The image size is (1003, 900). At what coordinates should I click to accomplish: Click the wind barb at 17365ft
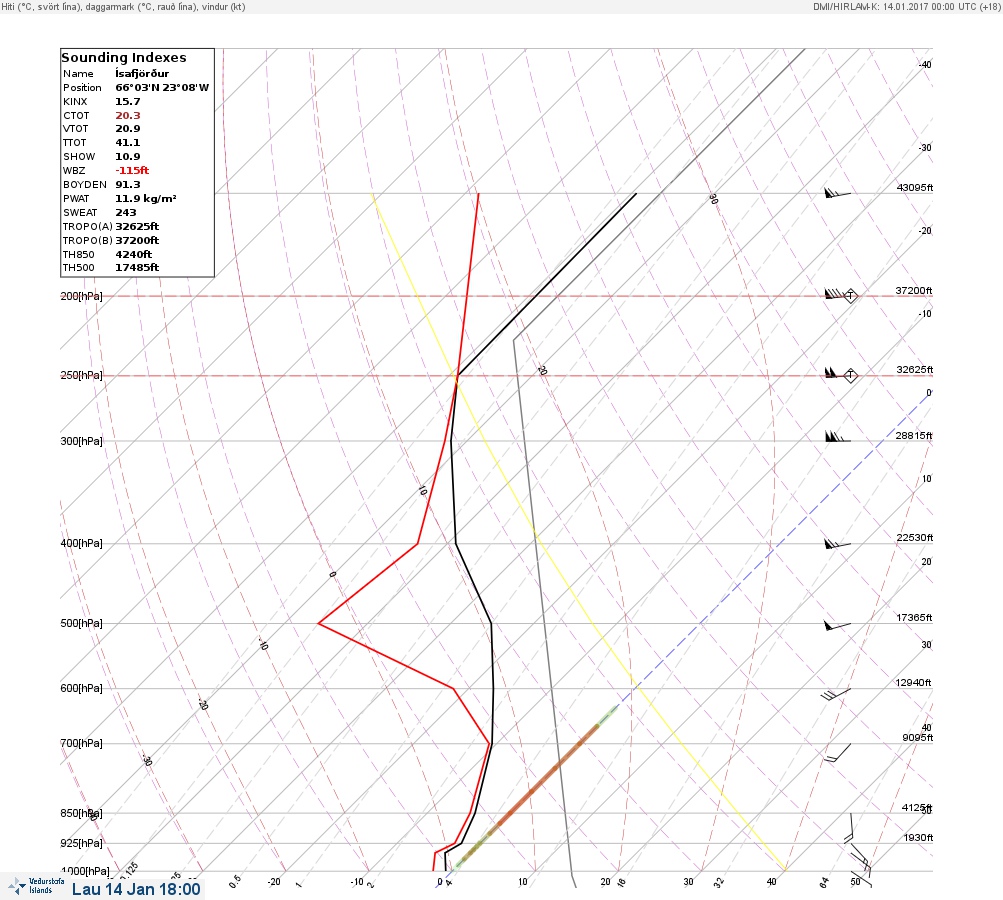tap(837, 625)
